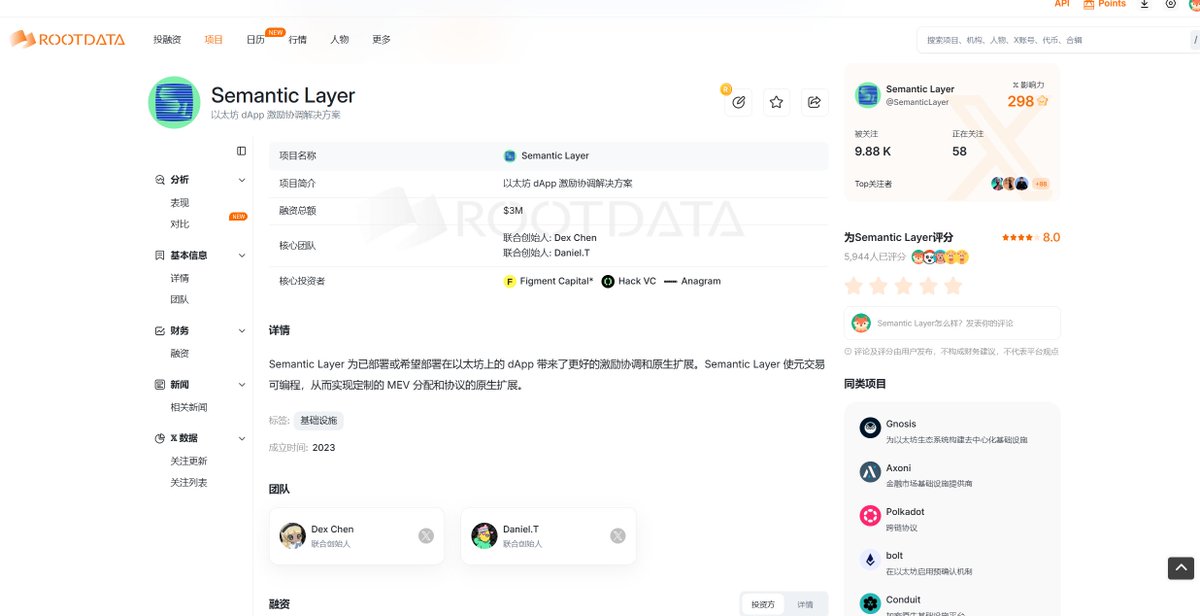
Task: Collapse the X 数据 sidebar section
Action: click(x=242, y=439)
